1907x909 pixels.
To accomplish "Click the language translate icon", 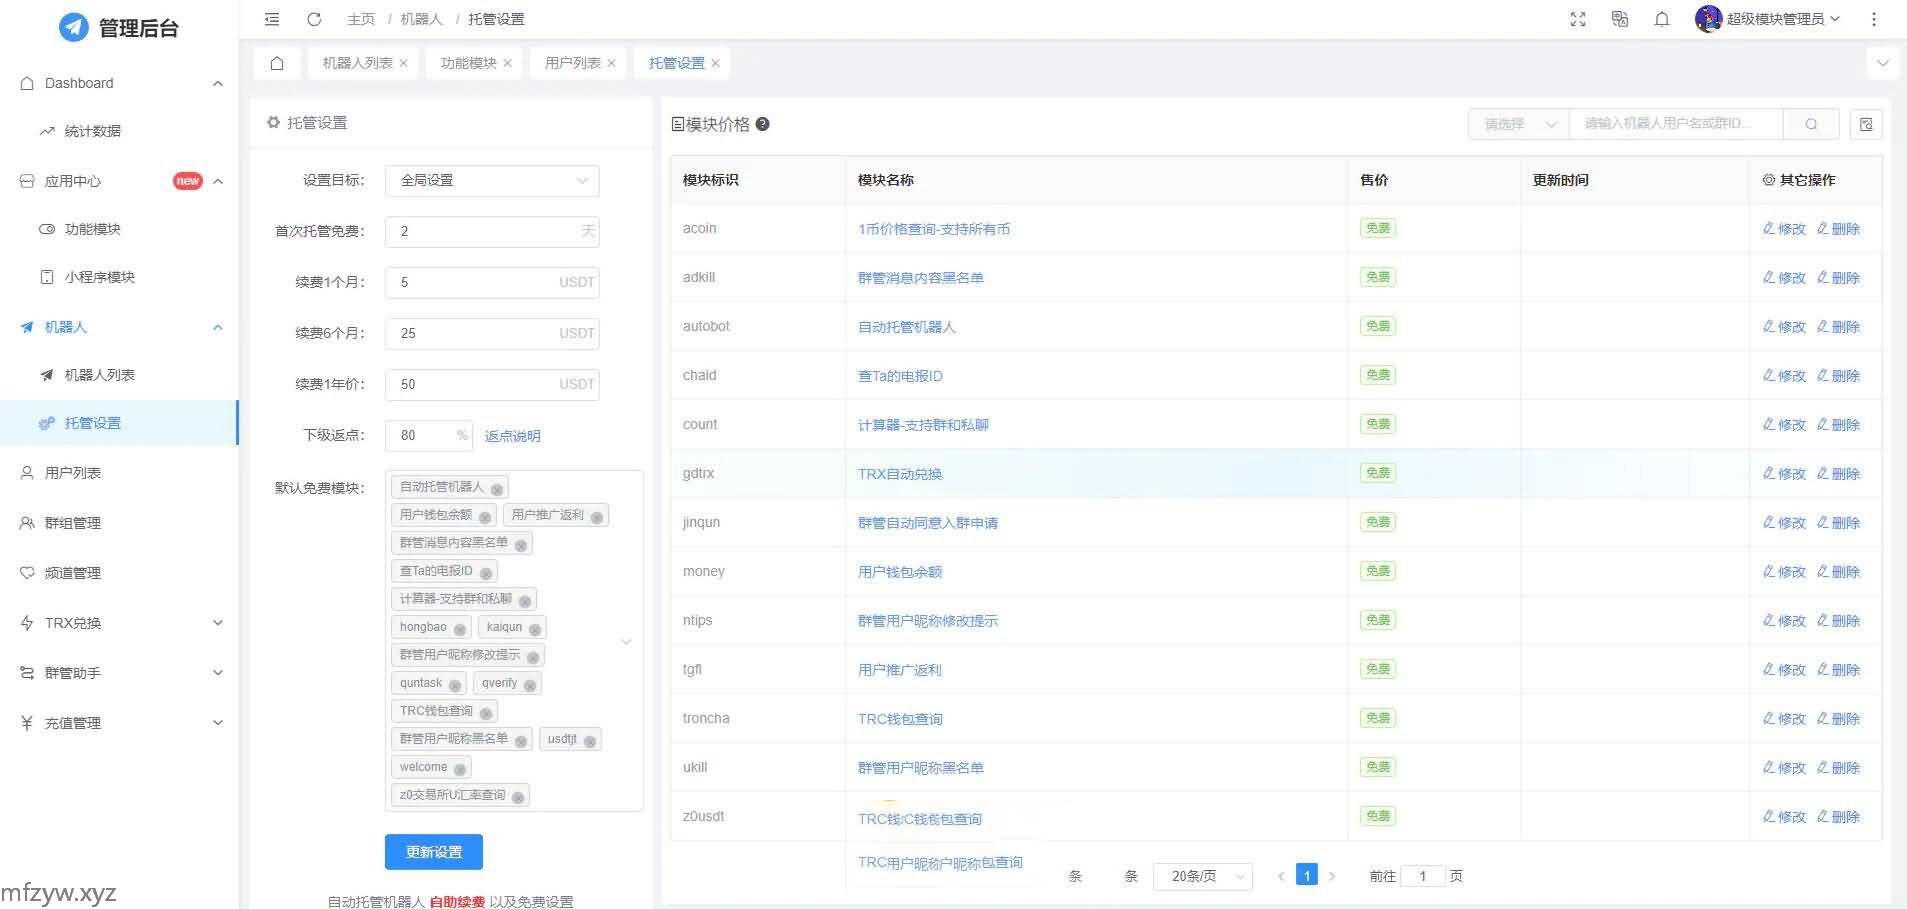I will point(1620,19).
